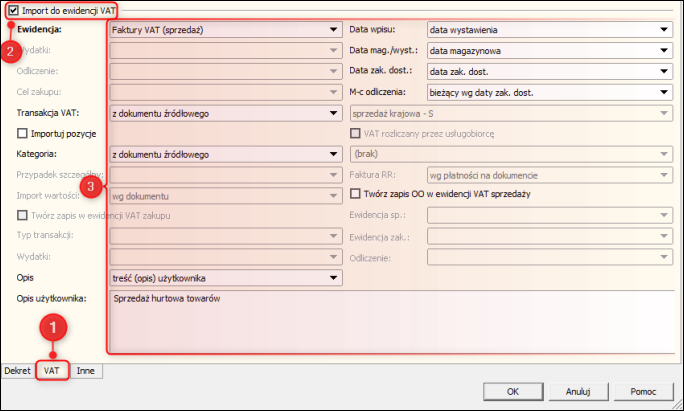Uncheck Import do ewidencji VAT checkbox
This screenshot has width=684, height=411.
coord(11,10)
